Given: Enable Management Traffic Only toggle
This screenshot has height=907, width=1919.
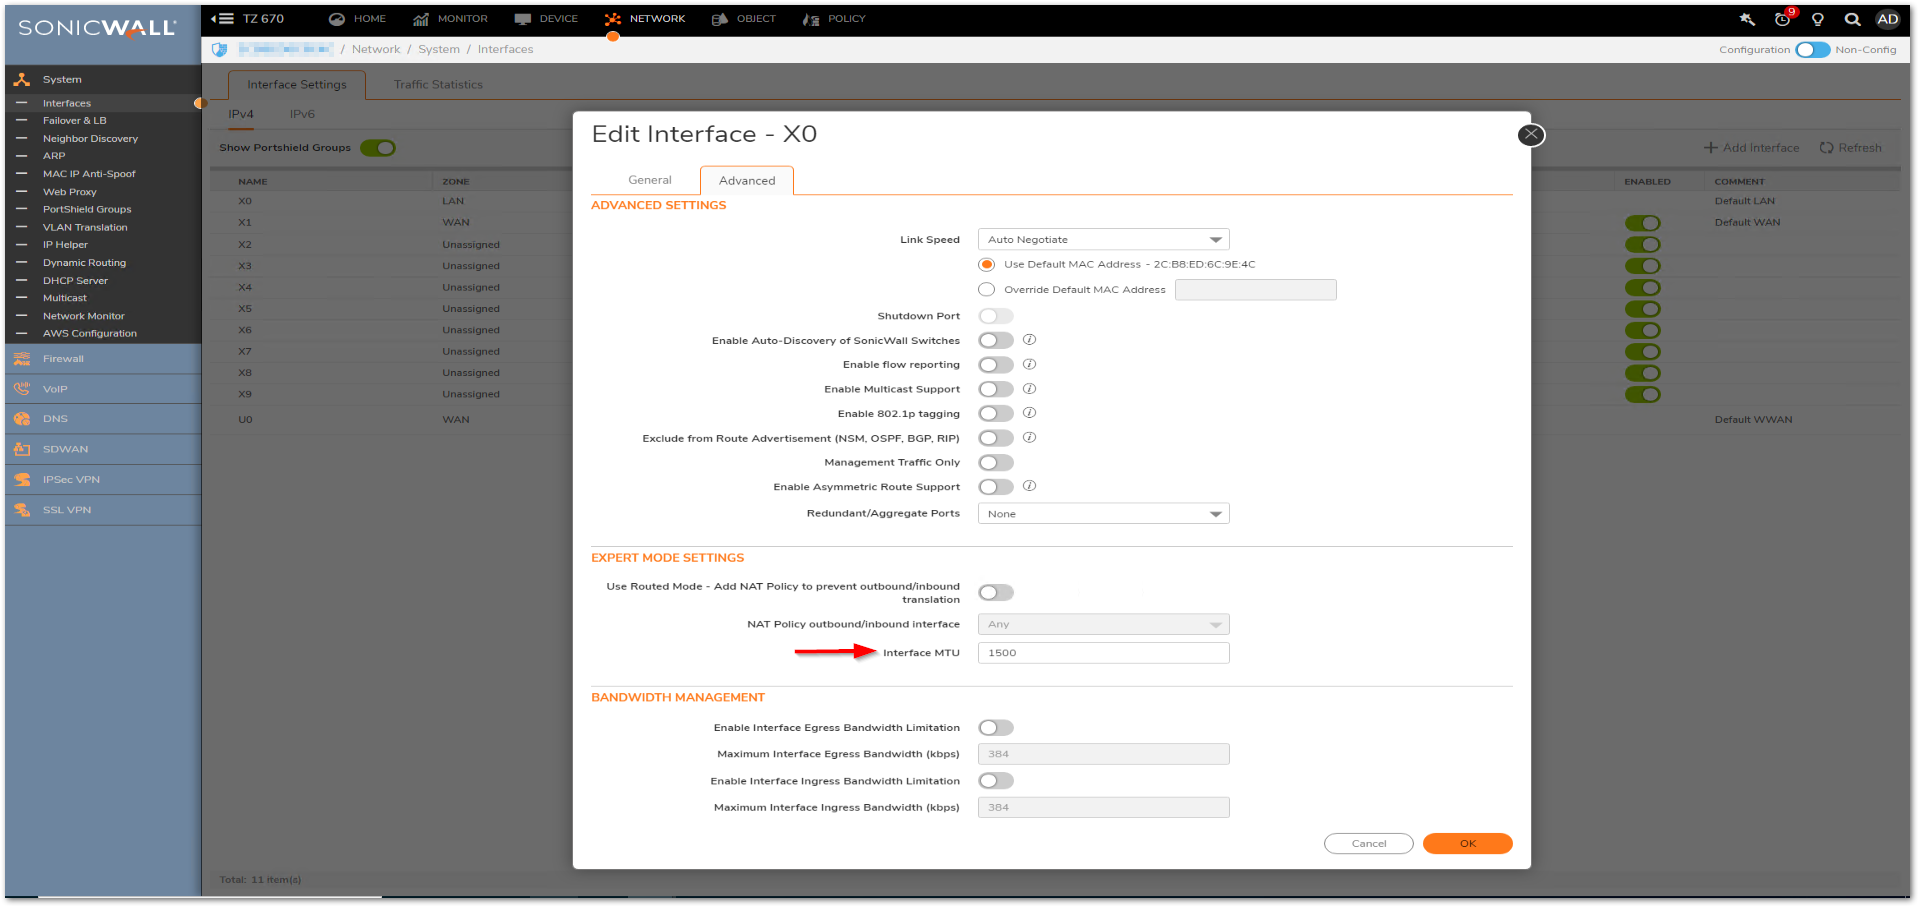Looking at the screenshot, I should [x=996, y=462].
